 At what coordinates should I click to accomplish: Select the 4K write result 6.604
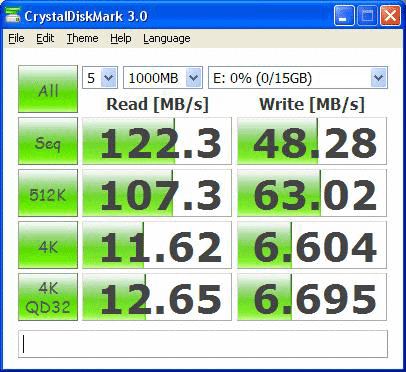312,245
